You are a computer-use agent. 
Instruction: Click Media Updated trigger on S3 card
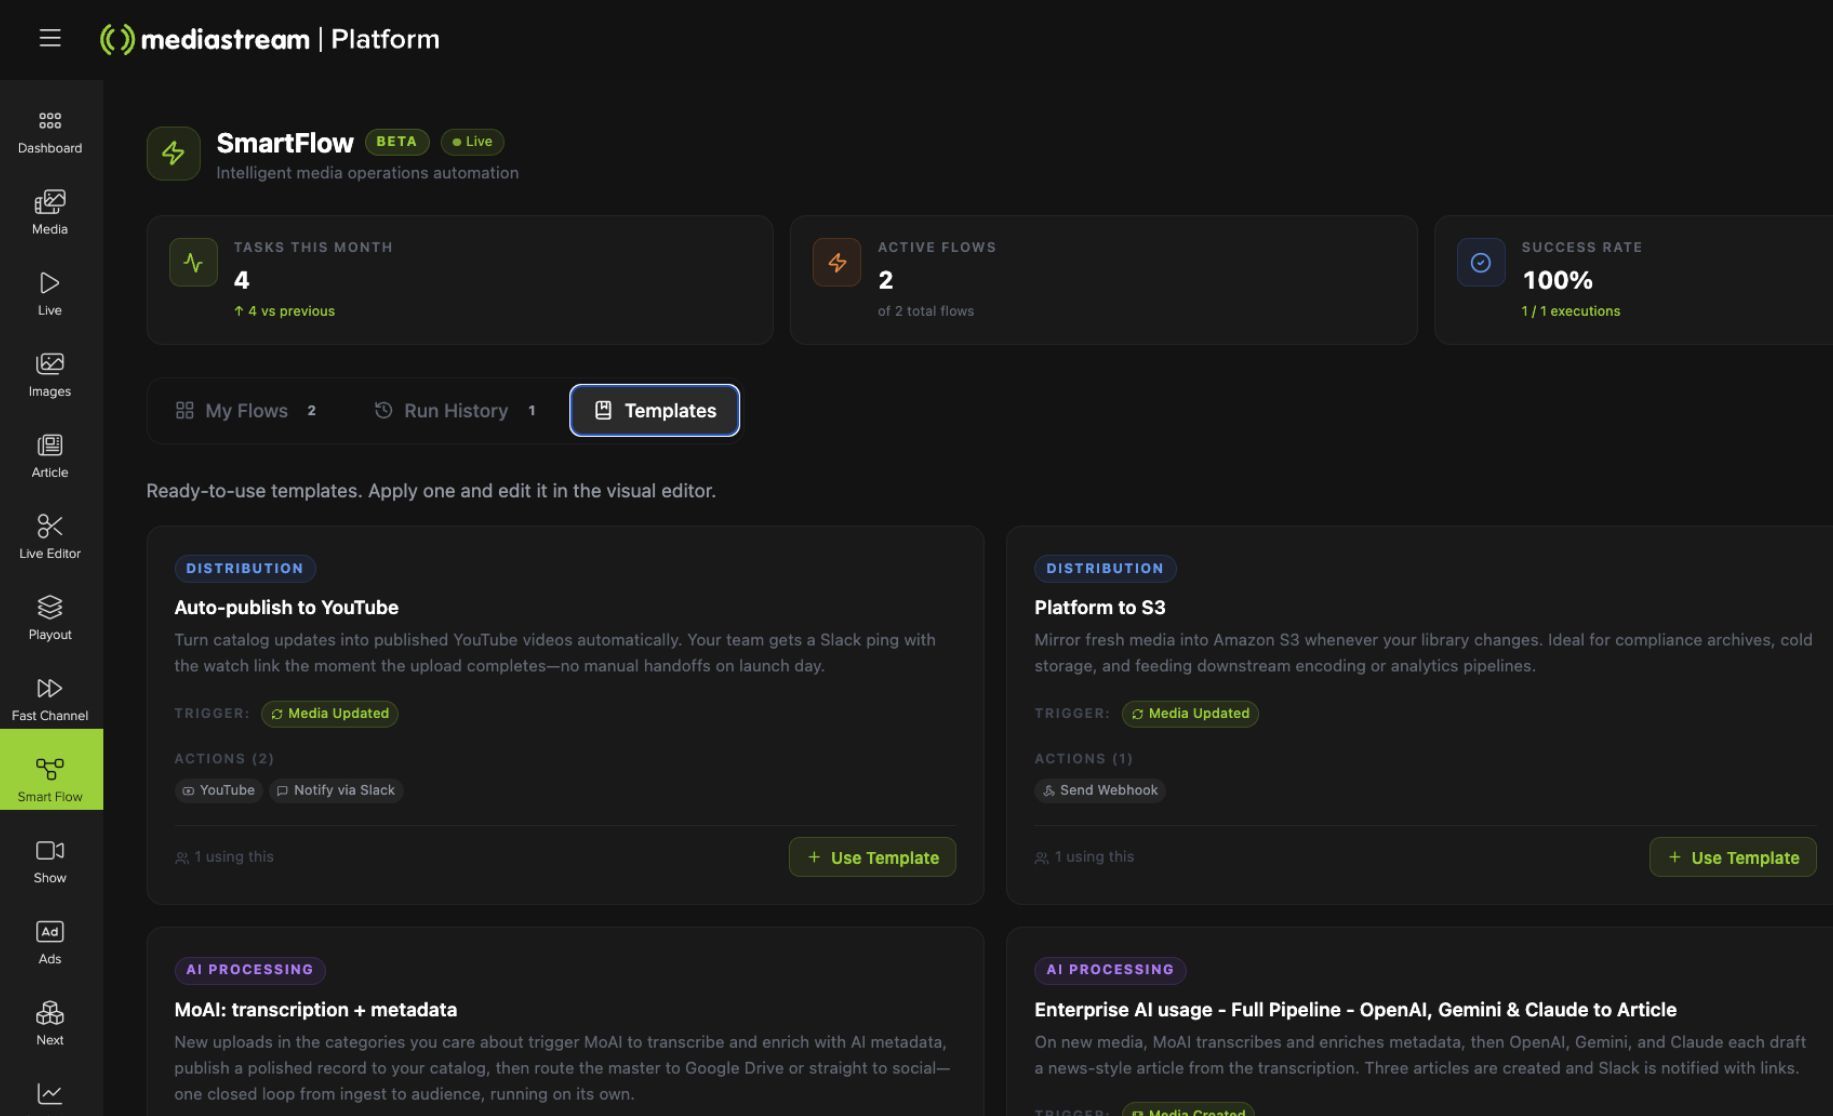[x=1190, y=713]
